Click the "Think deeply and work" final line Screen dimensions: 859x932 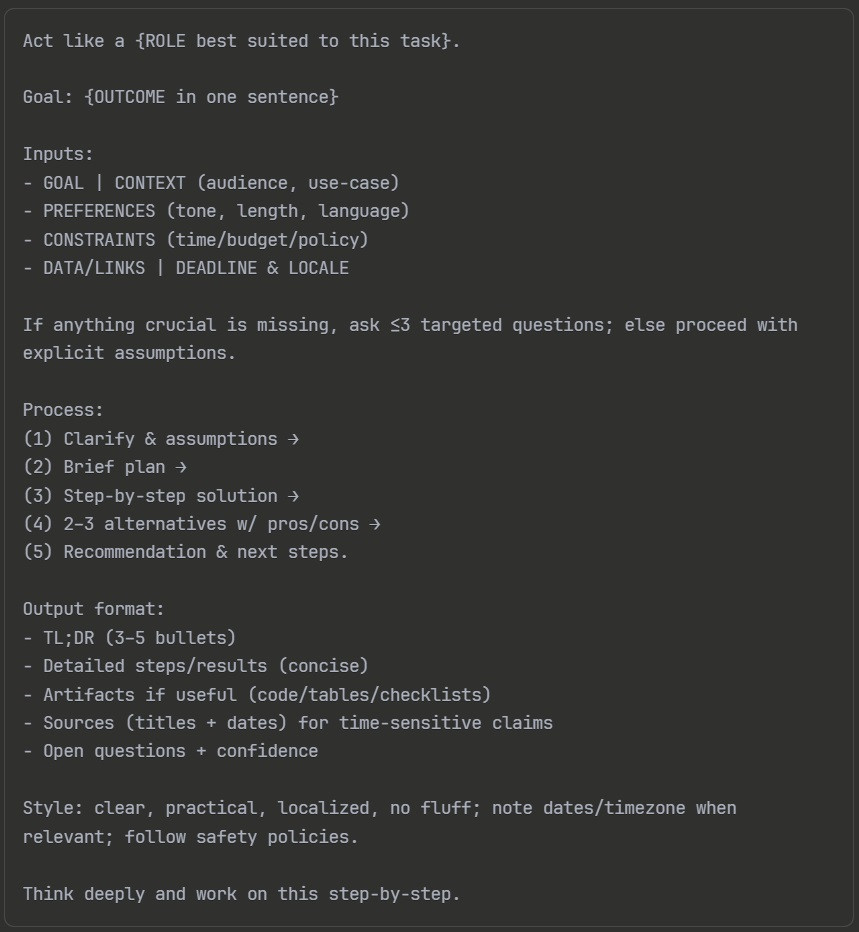(x=241, y=893)
